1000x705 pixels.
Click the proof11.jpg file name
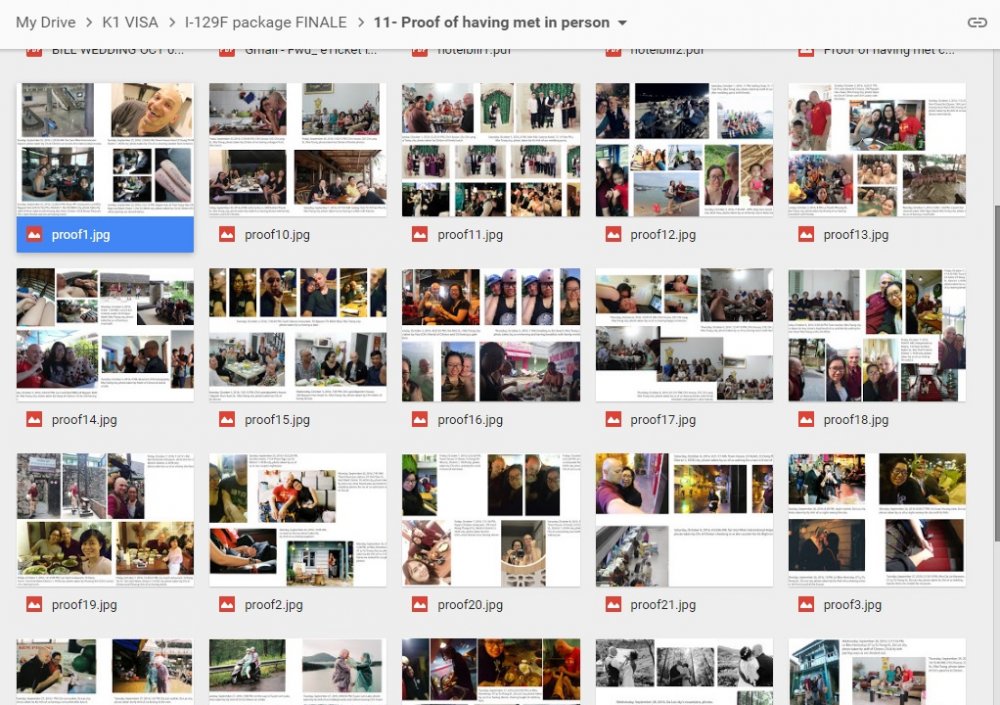[x=470, y=235]
